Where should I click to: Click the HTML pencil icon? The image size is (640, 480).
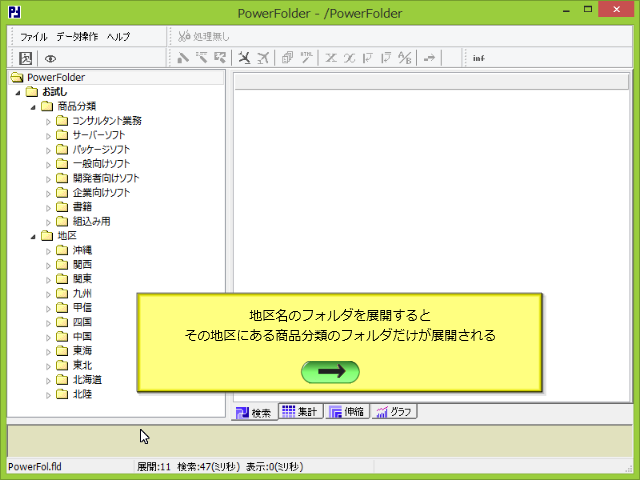coord(307,58)
